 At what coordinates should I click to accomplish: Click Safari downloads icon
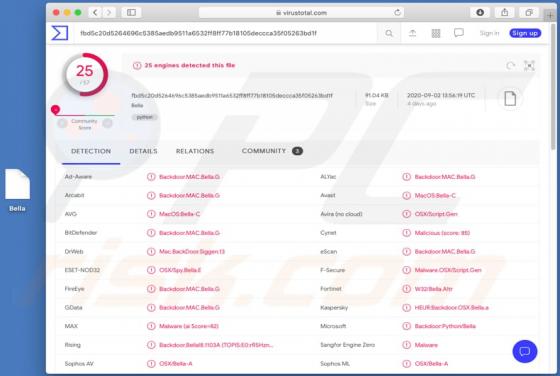coord(480,12)
